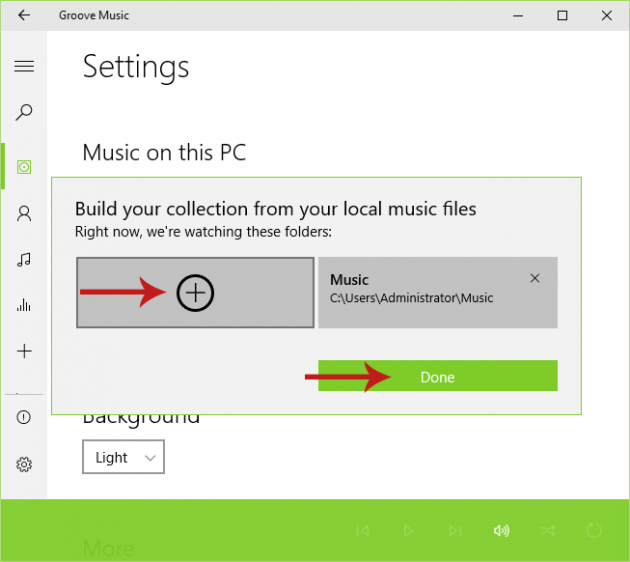Screen dimensions: 630x562
Task: Skip to the previous track
Action: click(x=364, y=530)
